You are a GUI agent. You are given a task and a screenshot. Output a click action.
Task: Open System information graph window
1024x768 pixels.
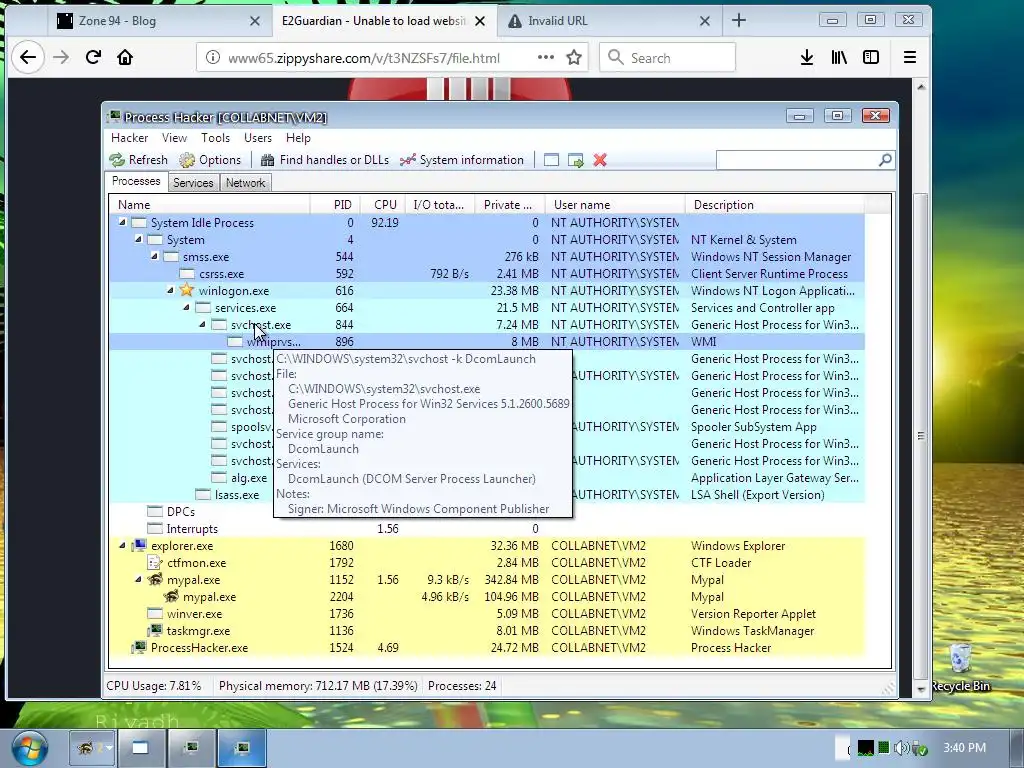click(x=462, y=160)
